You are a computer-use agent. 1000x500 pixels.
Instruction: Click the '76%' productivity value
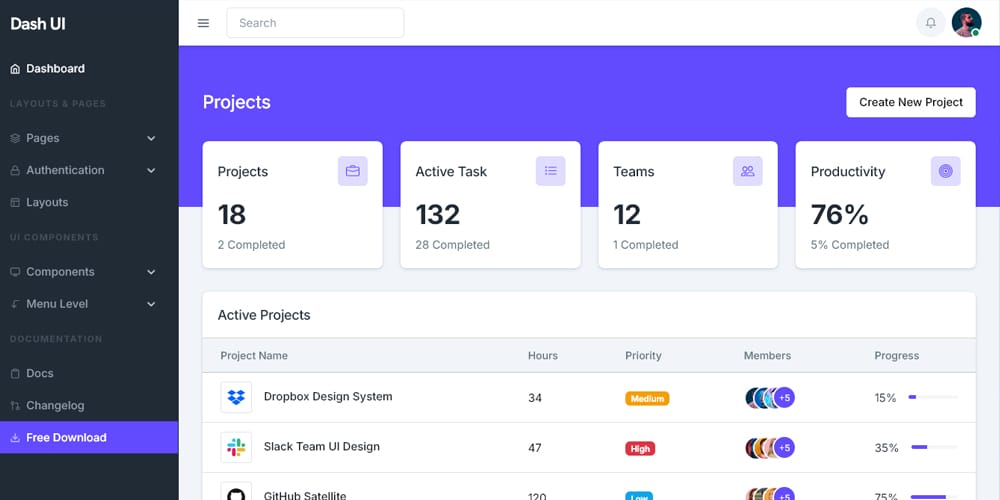point(839,214)
